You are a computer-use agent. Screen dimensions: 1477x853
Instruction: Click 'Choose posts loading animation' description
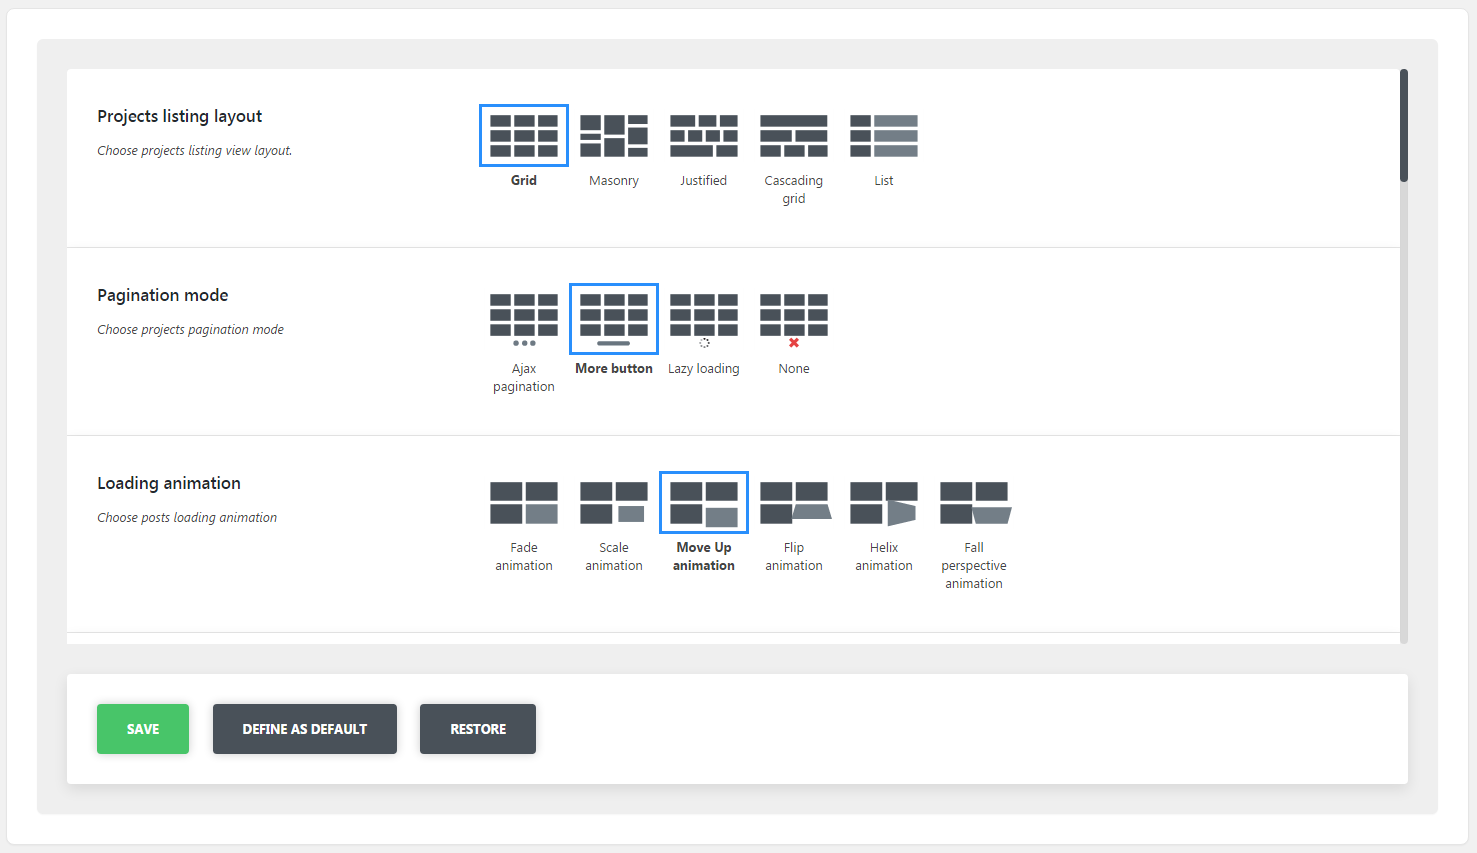tap(187, 518)
